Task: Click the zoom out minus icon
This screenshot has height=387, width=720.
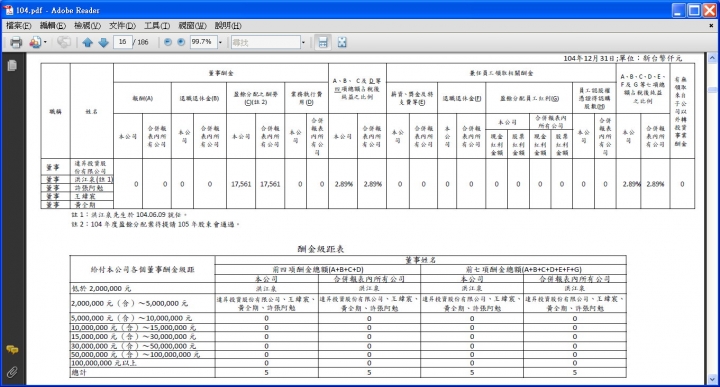Action: click(x=168, y=42)
